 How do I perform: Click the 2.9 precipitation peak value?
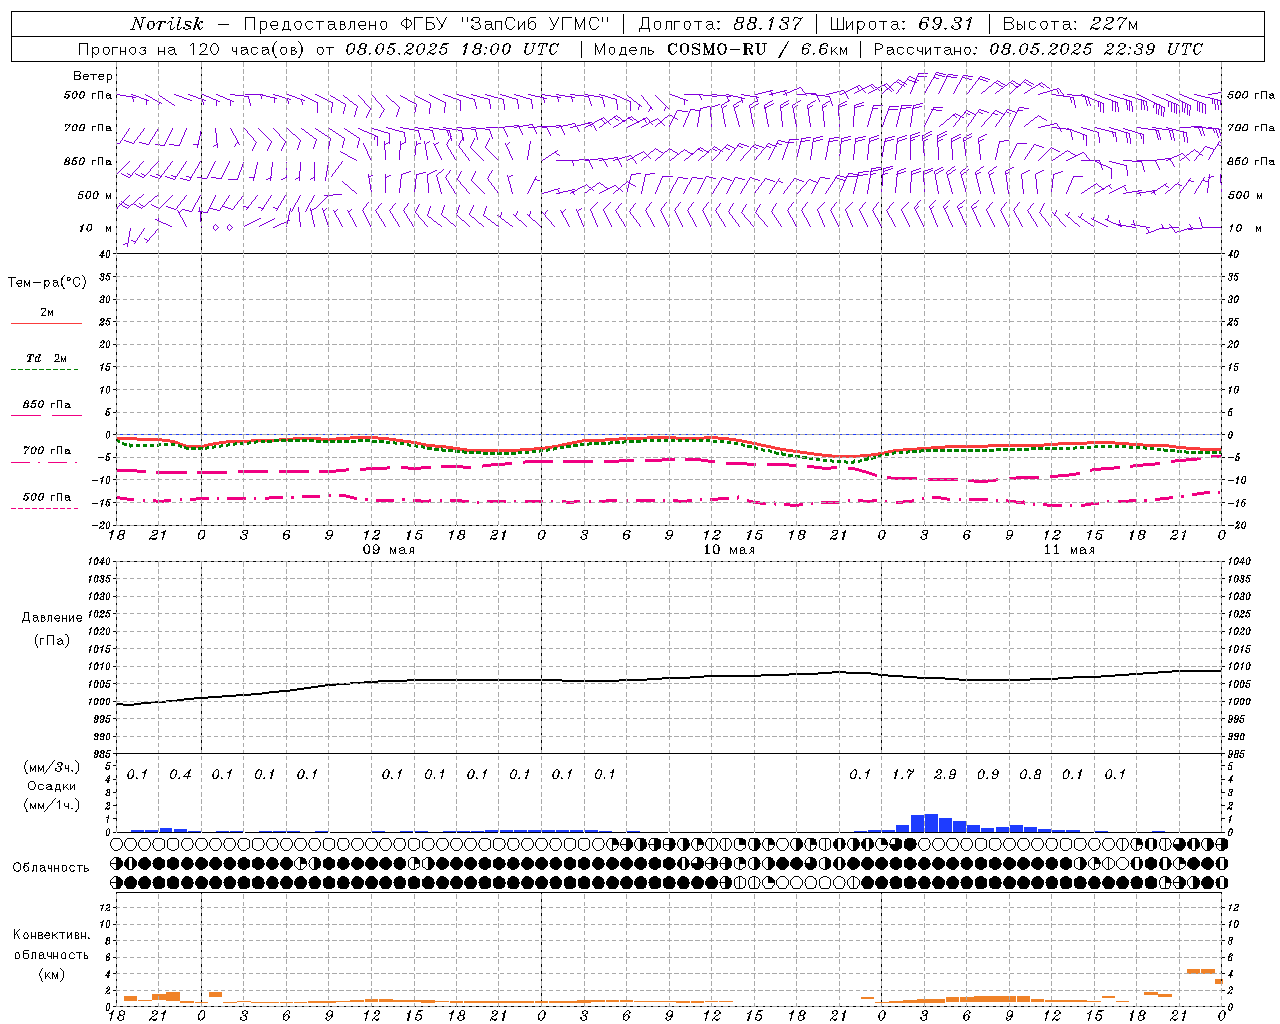945,774
